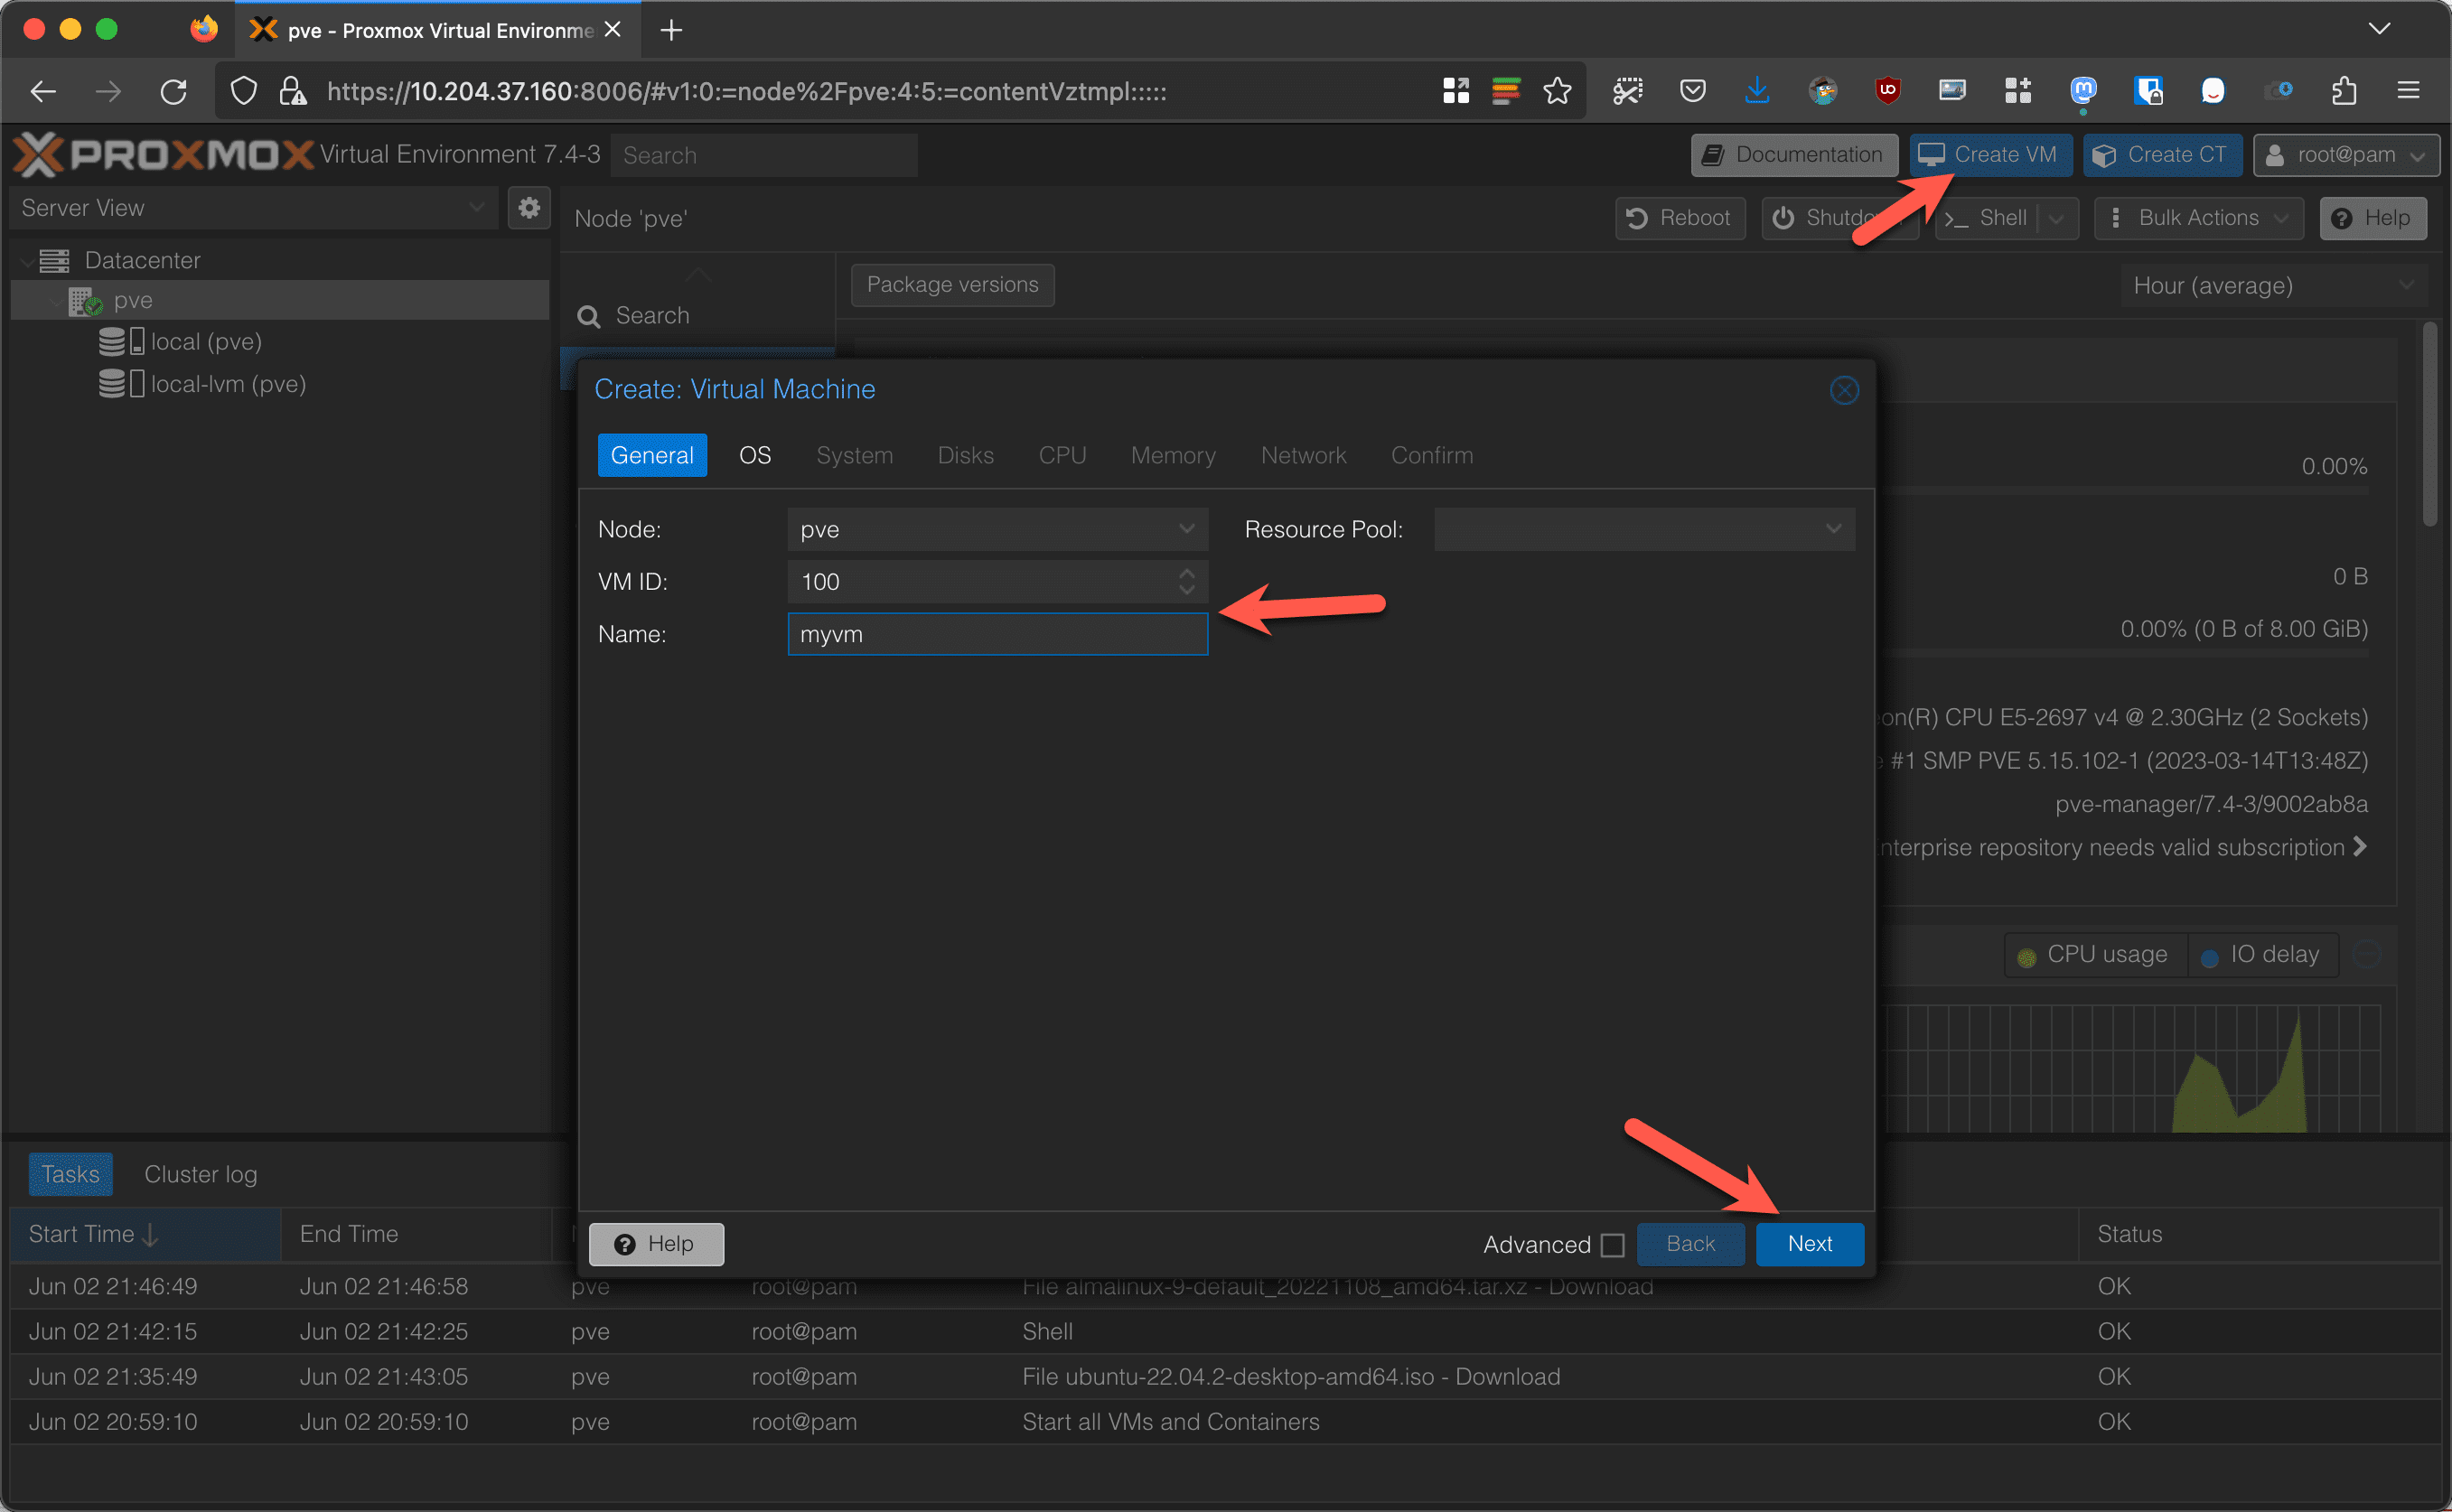Select the ubuntu-22.04.2 ISO download task row
2452x1512 pixels.
click(1225, 1377)
